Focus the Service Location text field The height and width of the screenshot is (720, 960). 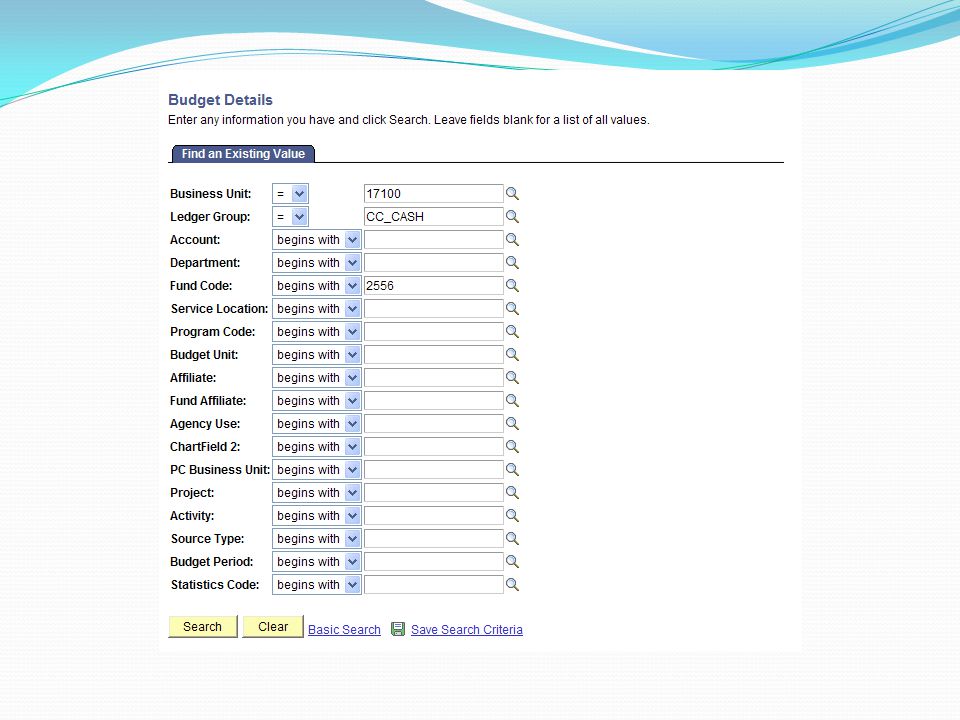433,309
